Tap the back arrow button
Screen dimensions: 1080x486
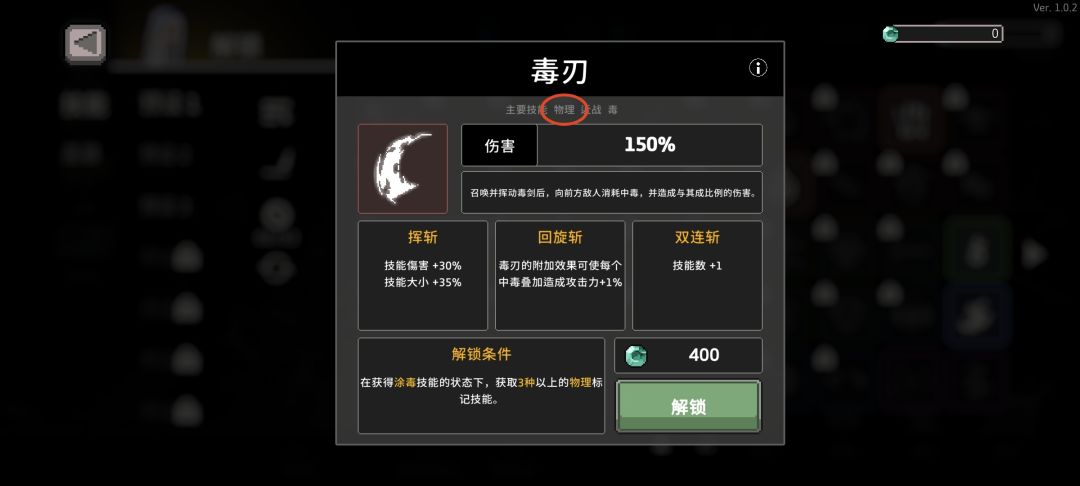pyautogui.click(x=85, y=44)
